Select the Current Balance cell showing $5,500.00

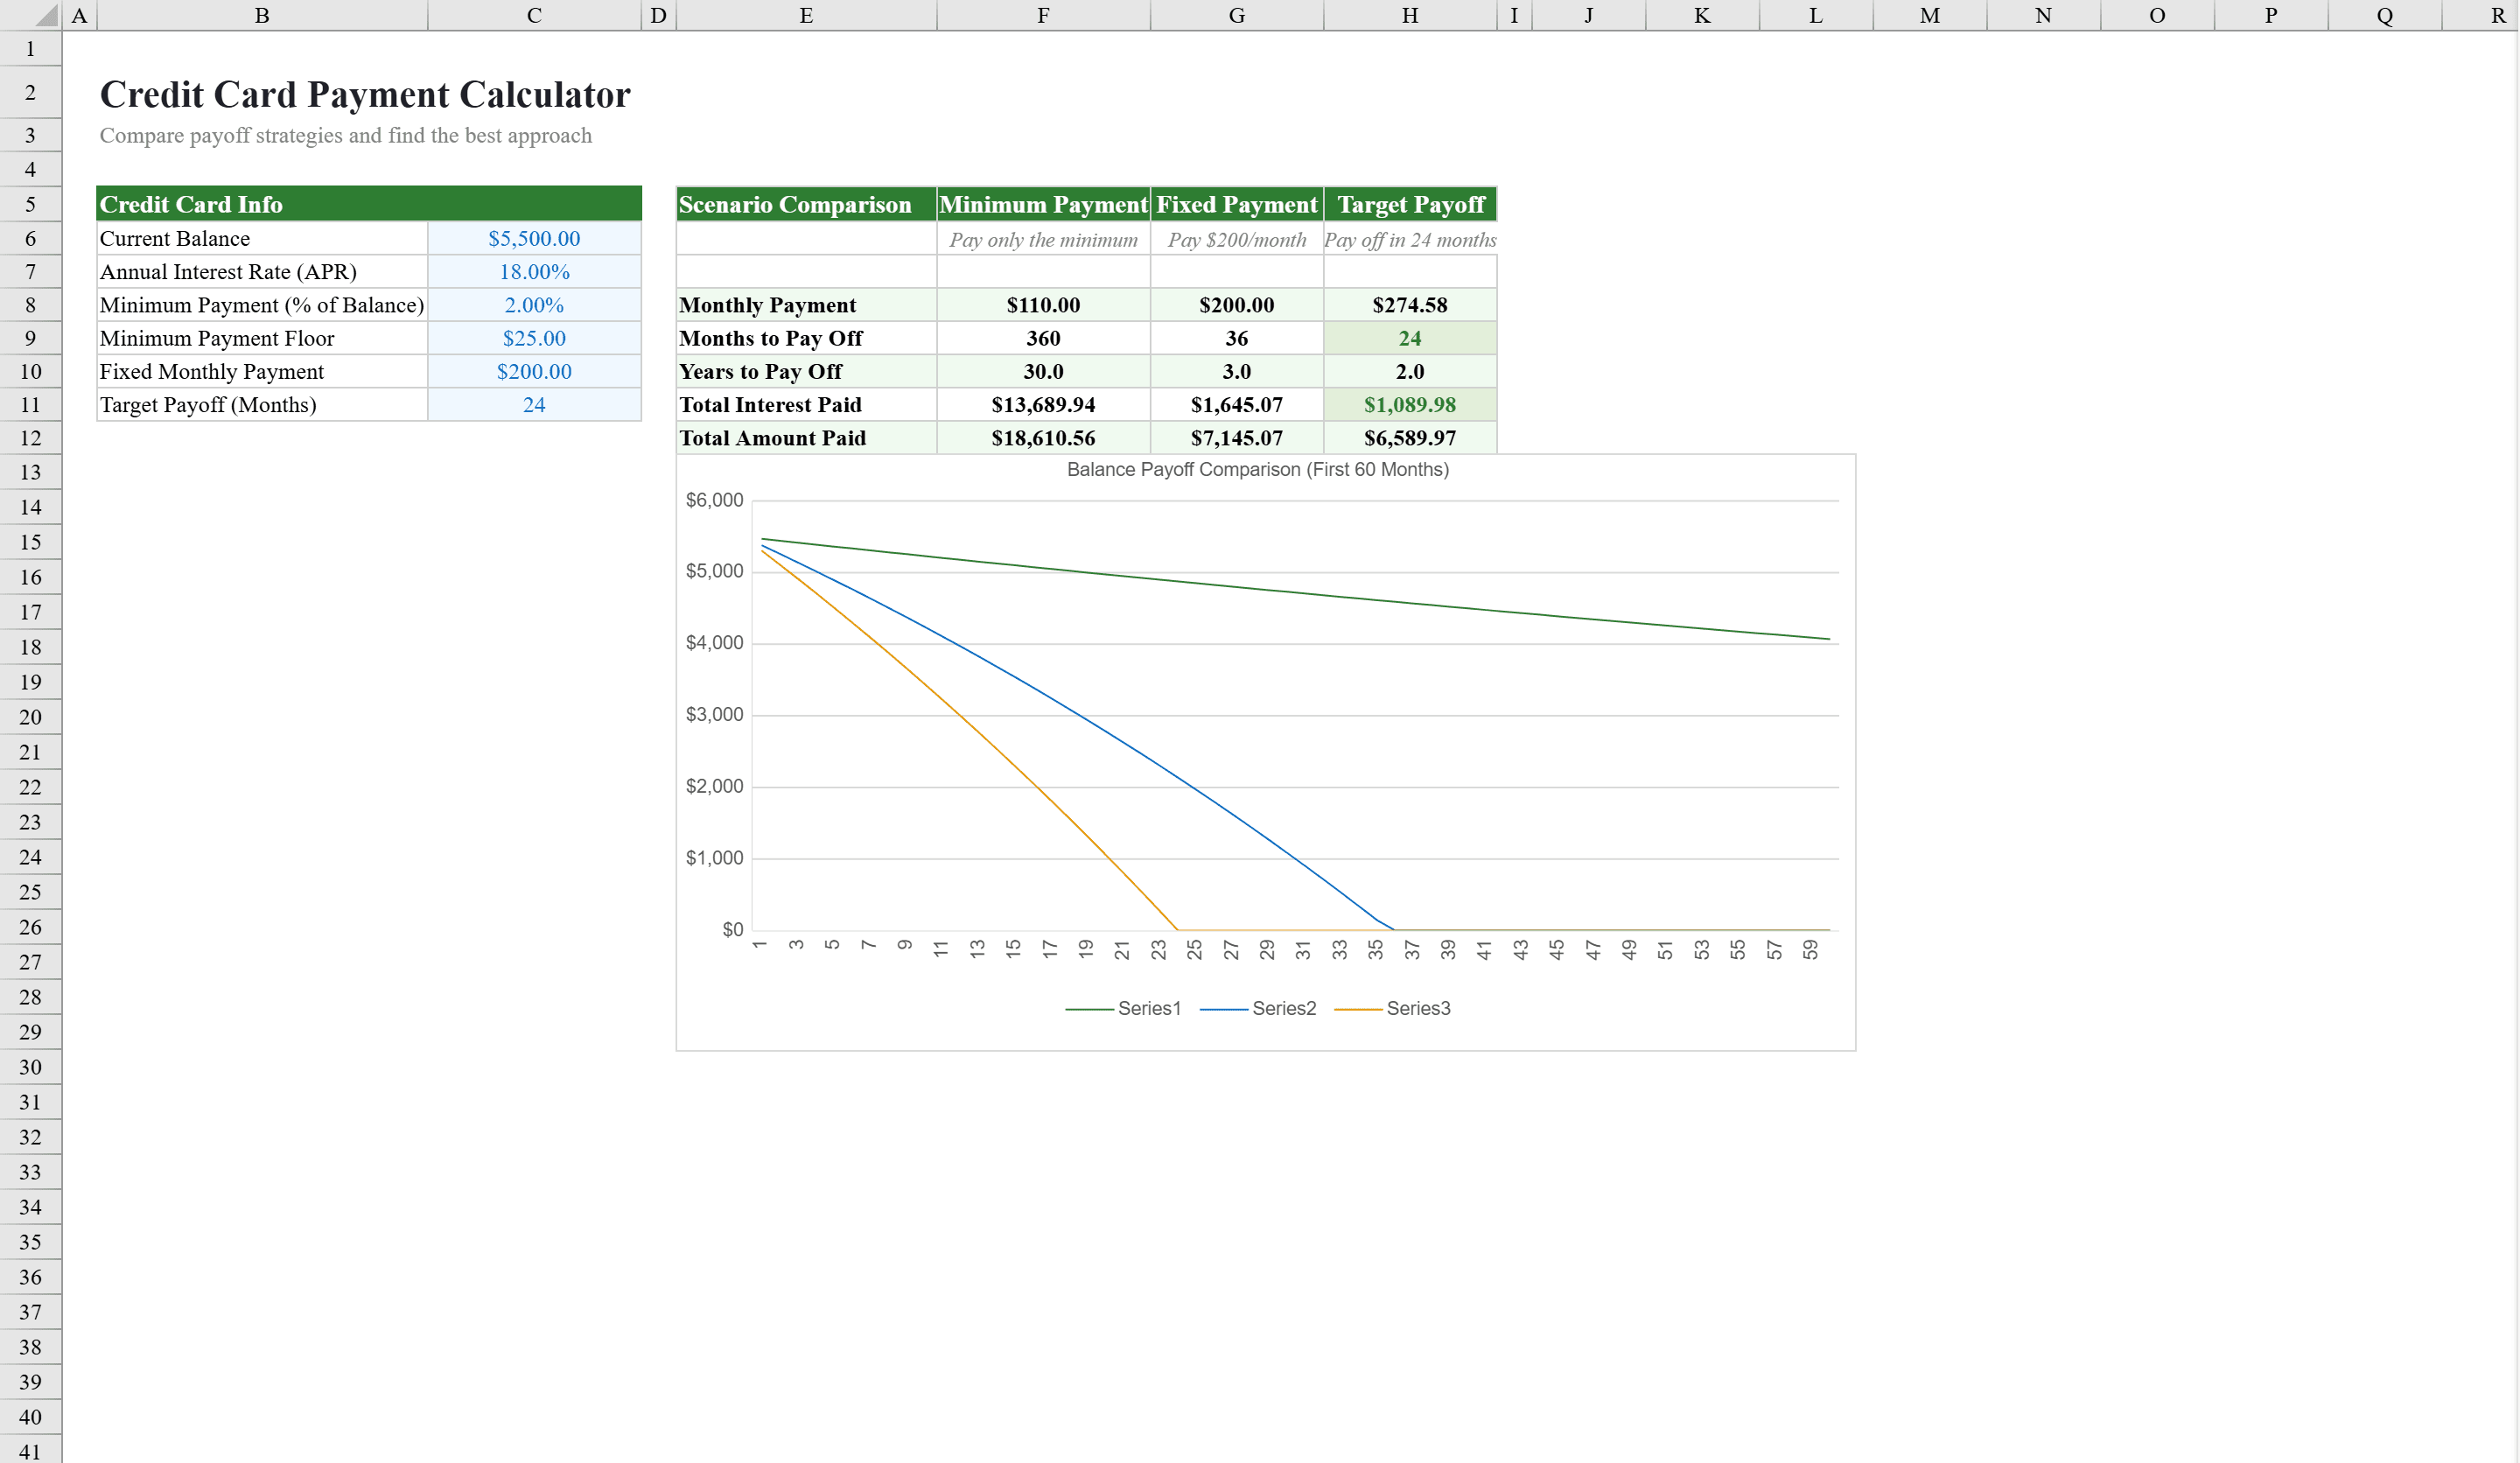tap(533, 238)
